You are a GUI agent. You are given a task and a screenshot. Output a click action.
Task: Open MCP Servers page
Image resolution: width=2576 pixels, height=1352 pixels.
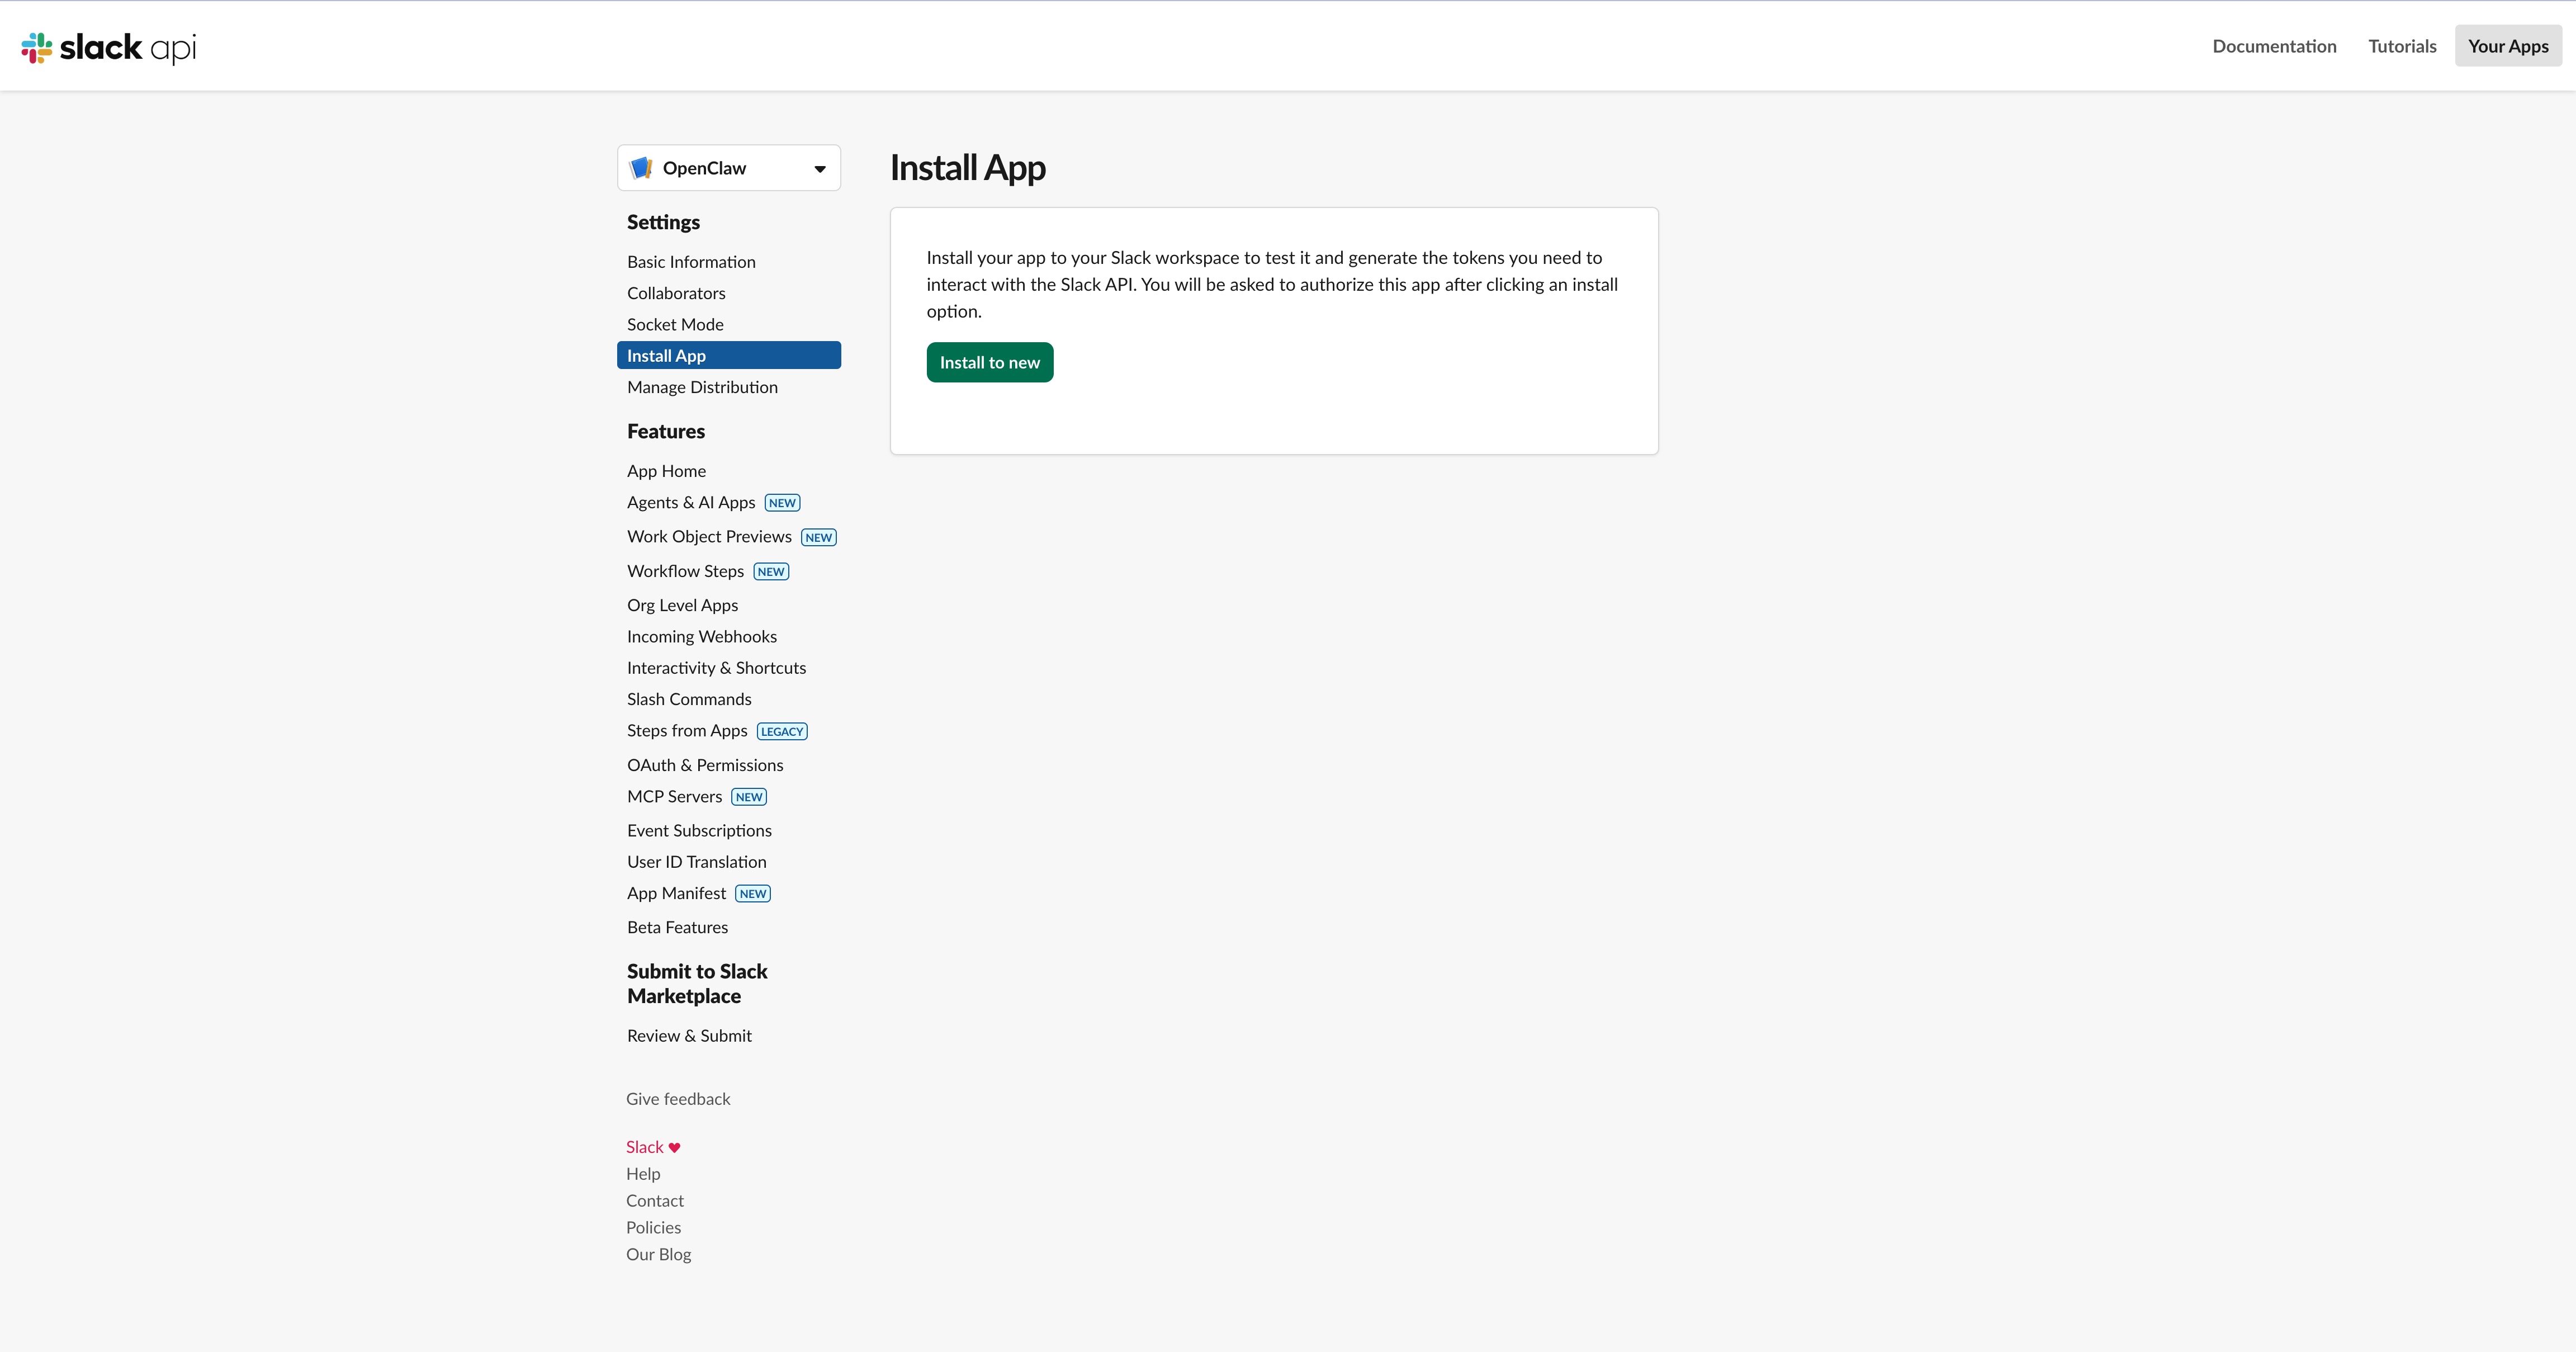tap(674, 796)
